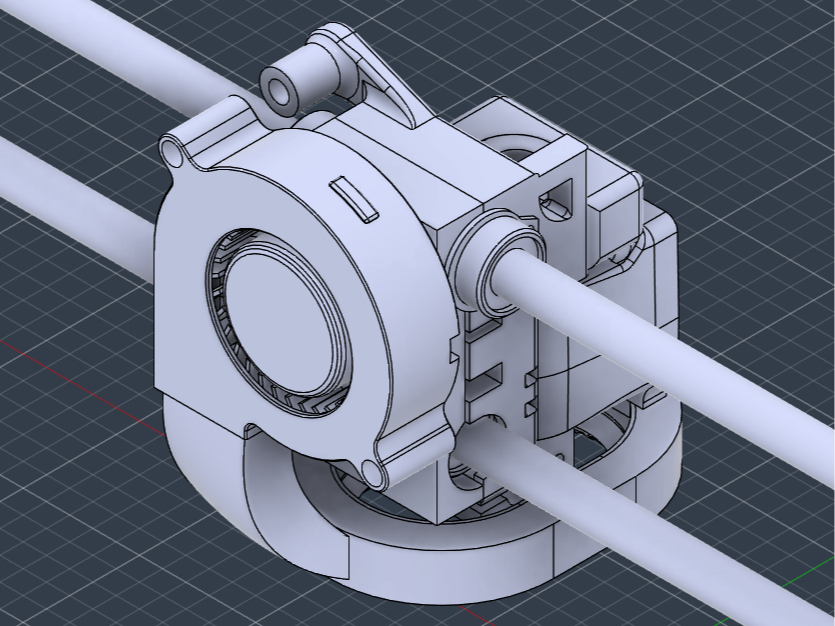Viewport: 835px width, 626px height.
Task: Pick the small rectangular slot on blower housing
Action: 354,200
